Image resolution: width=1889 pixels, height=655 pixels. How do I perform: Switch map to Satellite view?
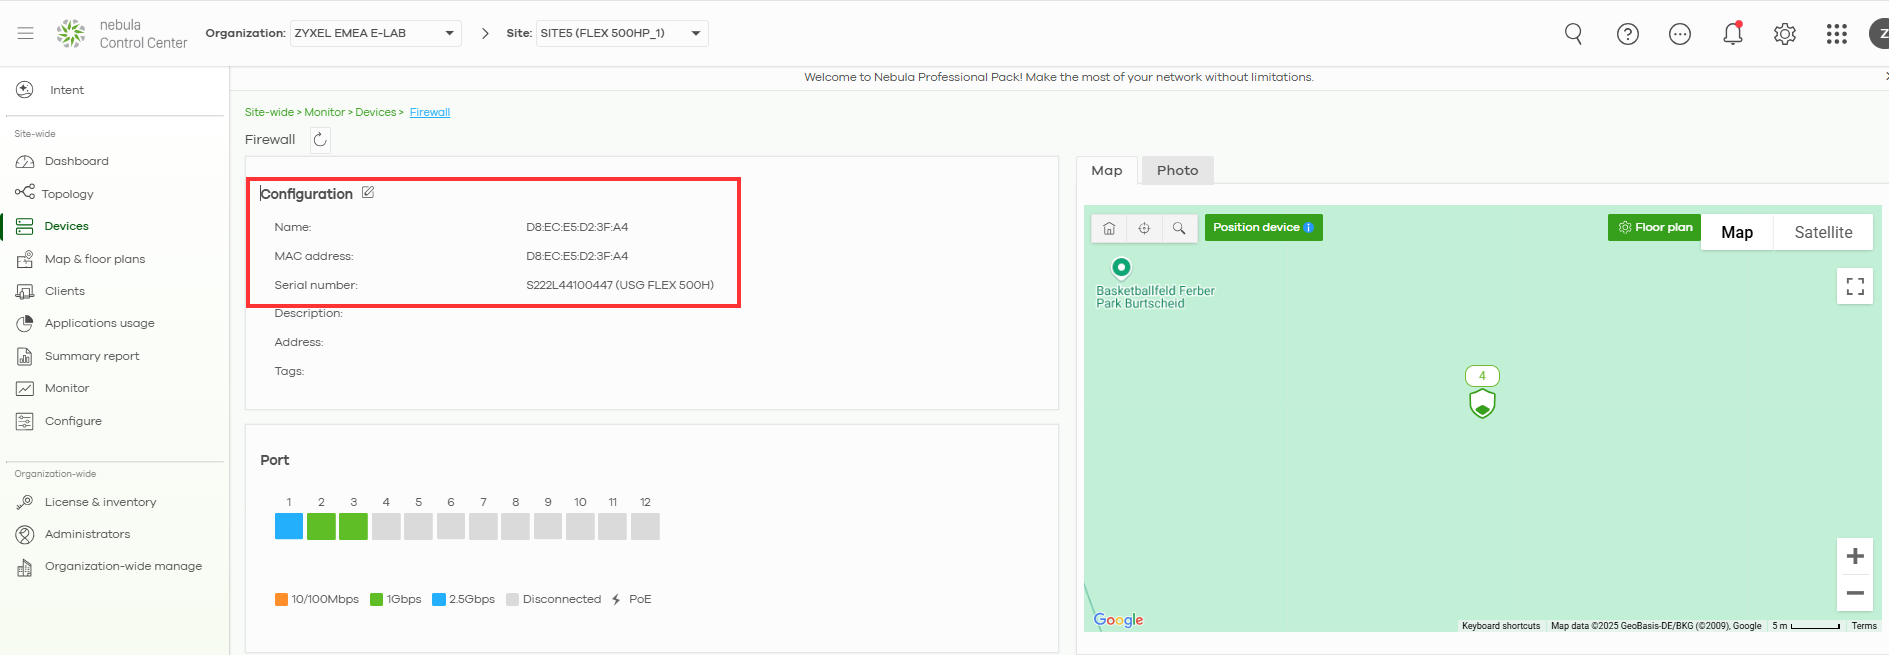[x=1822, y=232]
